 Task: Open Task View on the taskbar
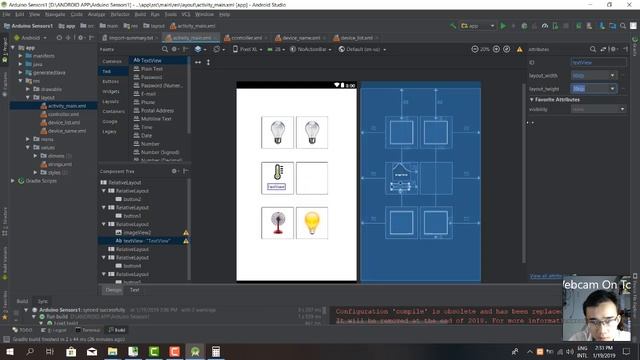click(50, 351)
